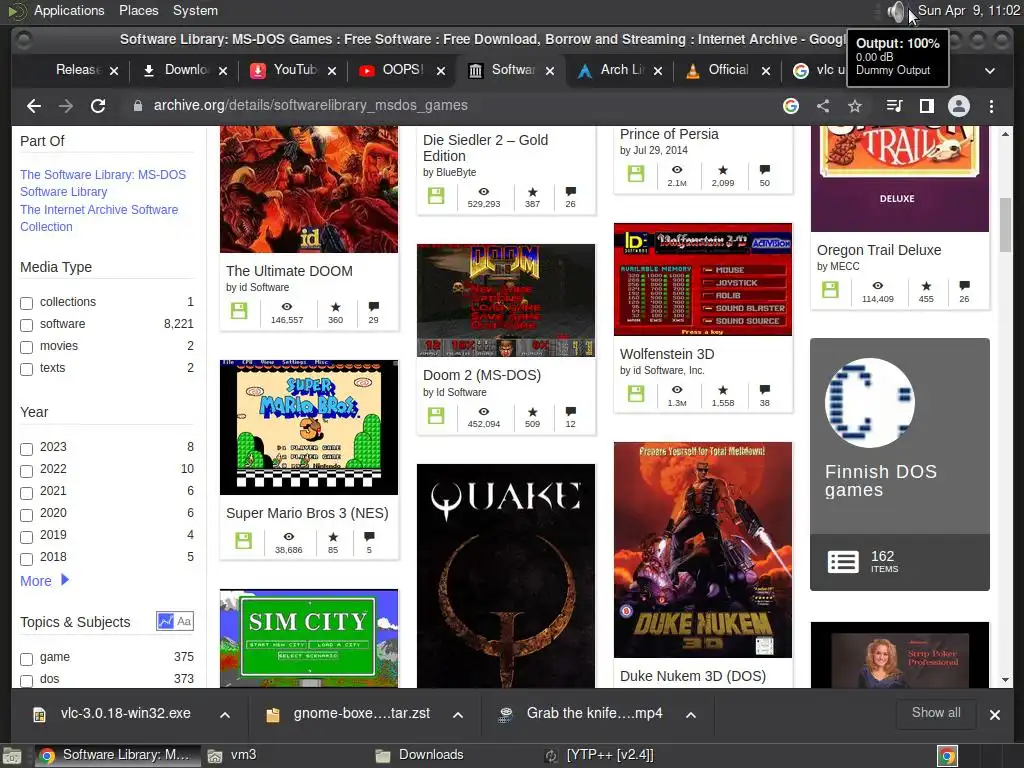Check the software media type box

26,325
